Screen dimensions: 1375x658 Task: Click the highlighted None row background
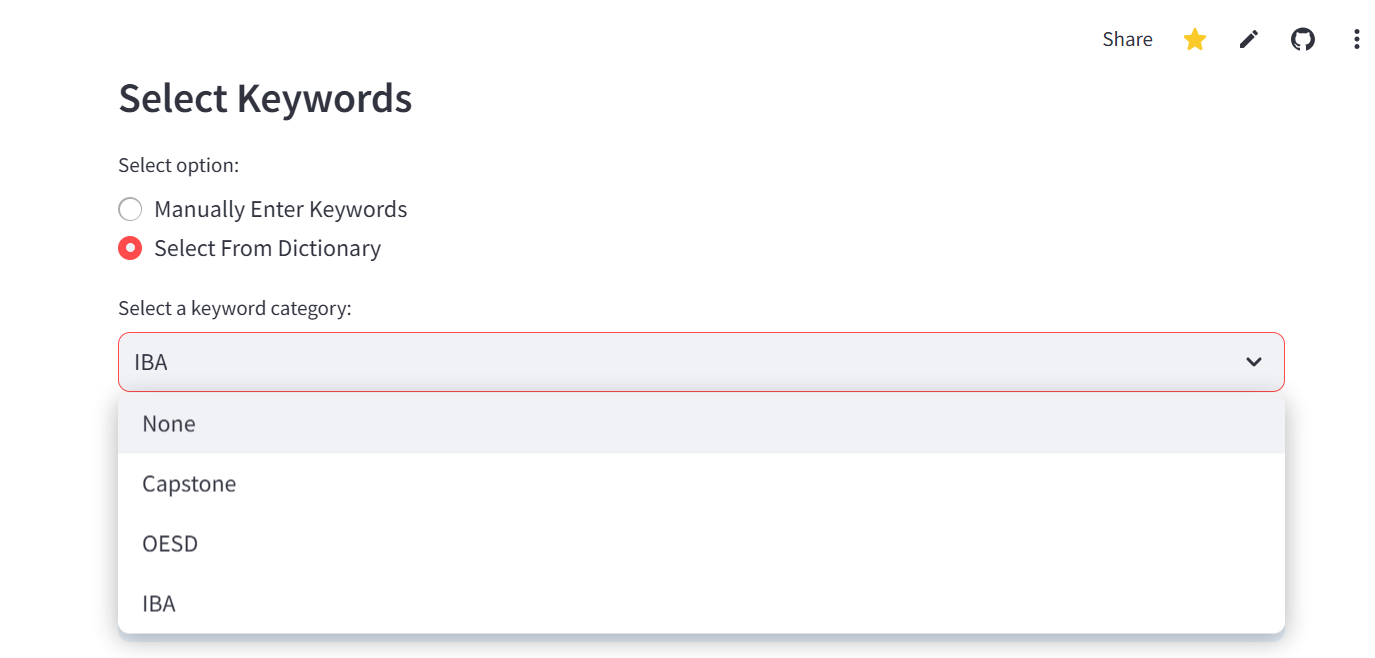pos(701,423)
